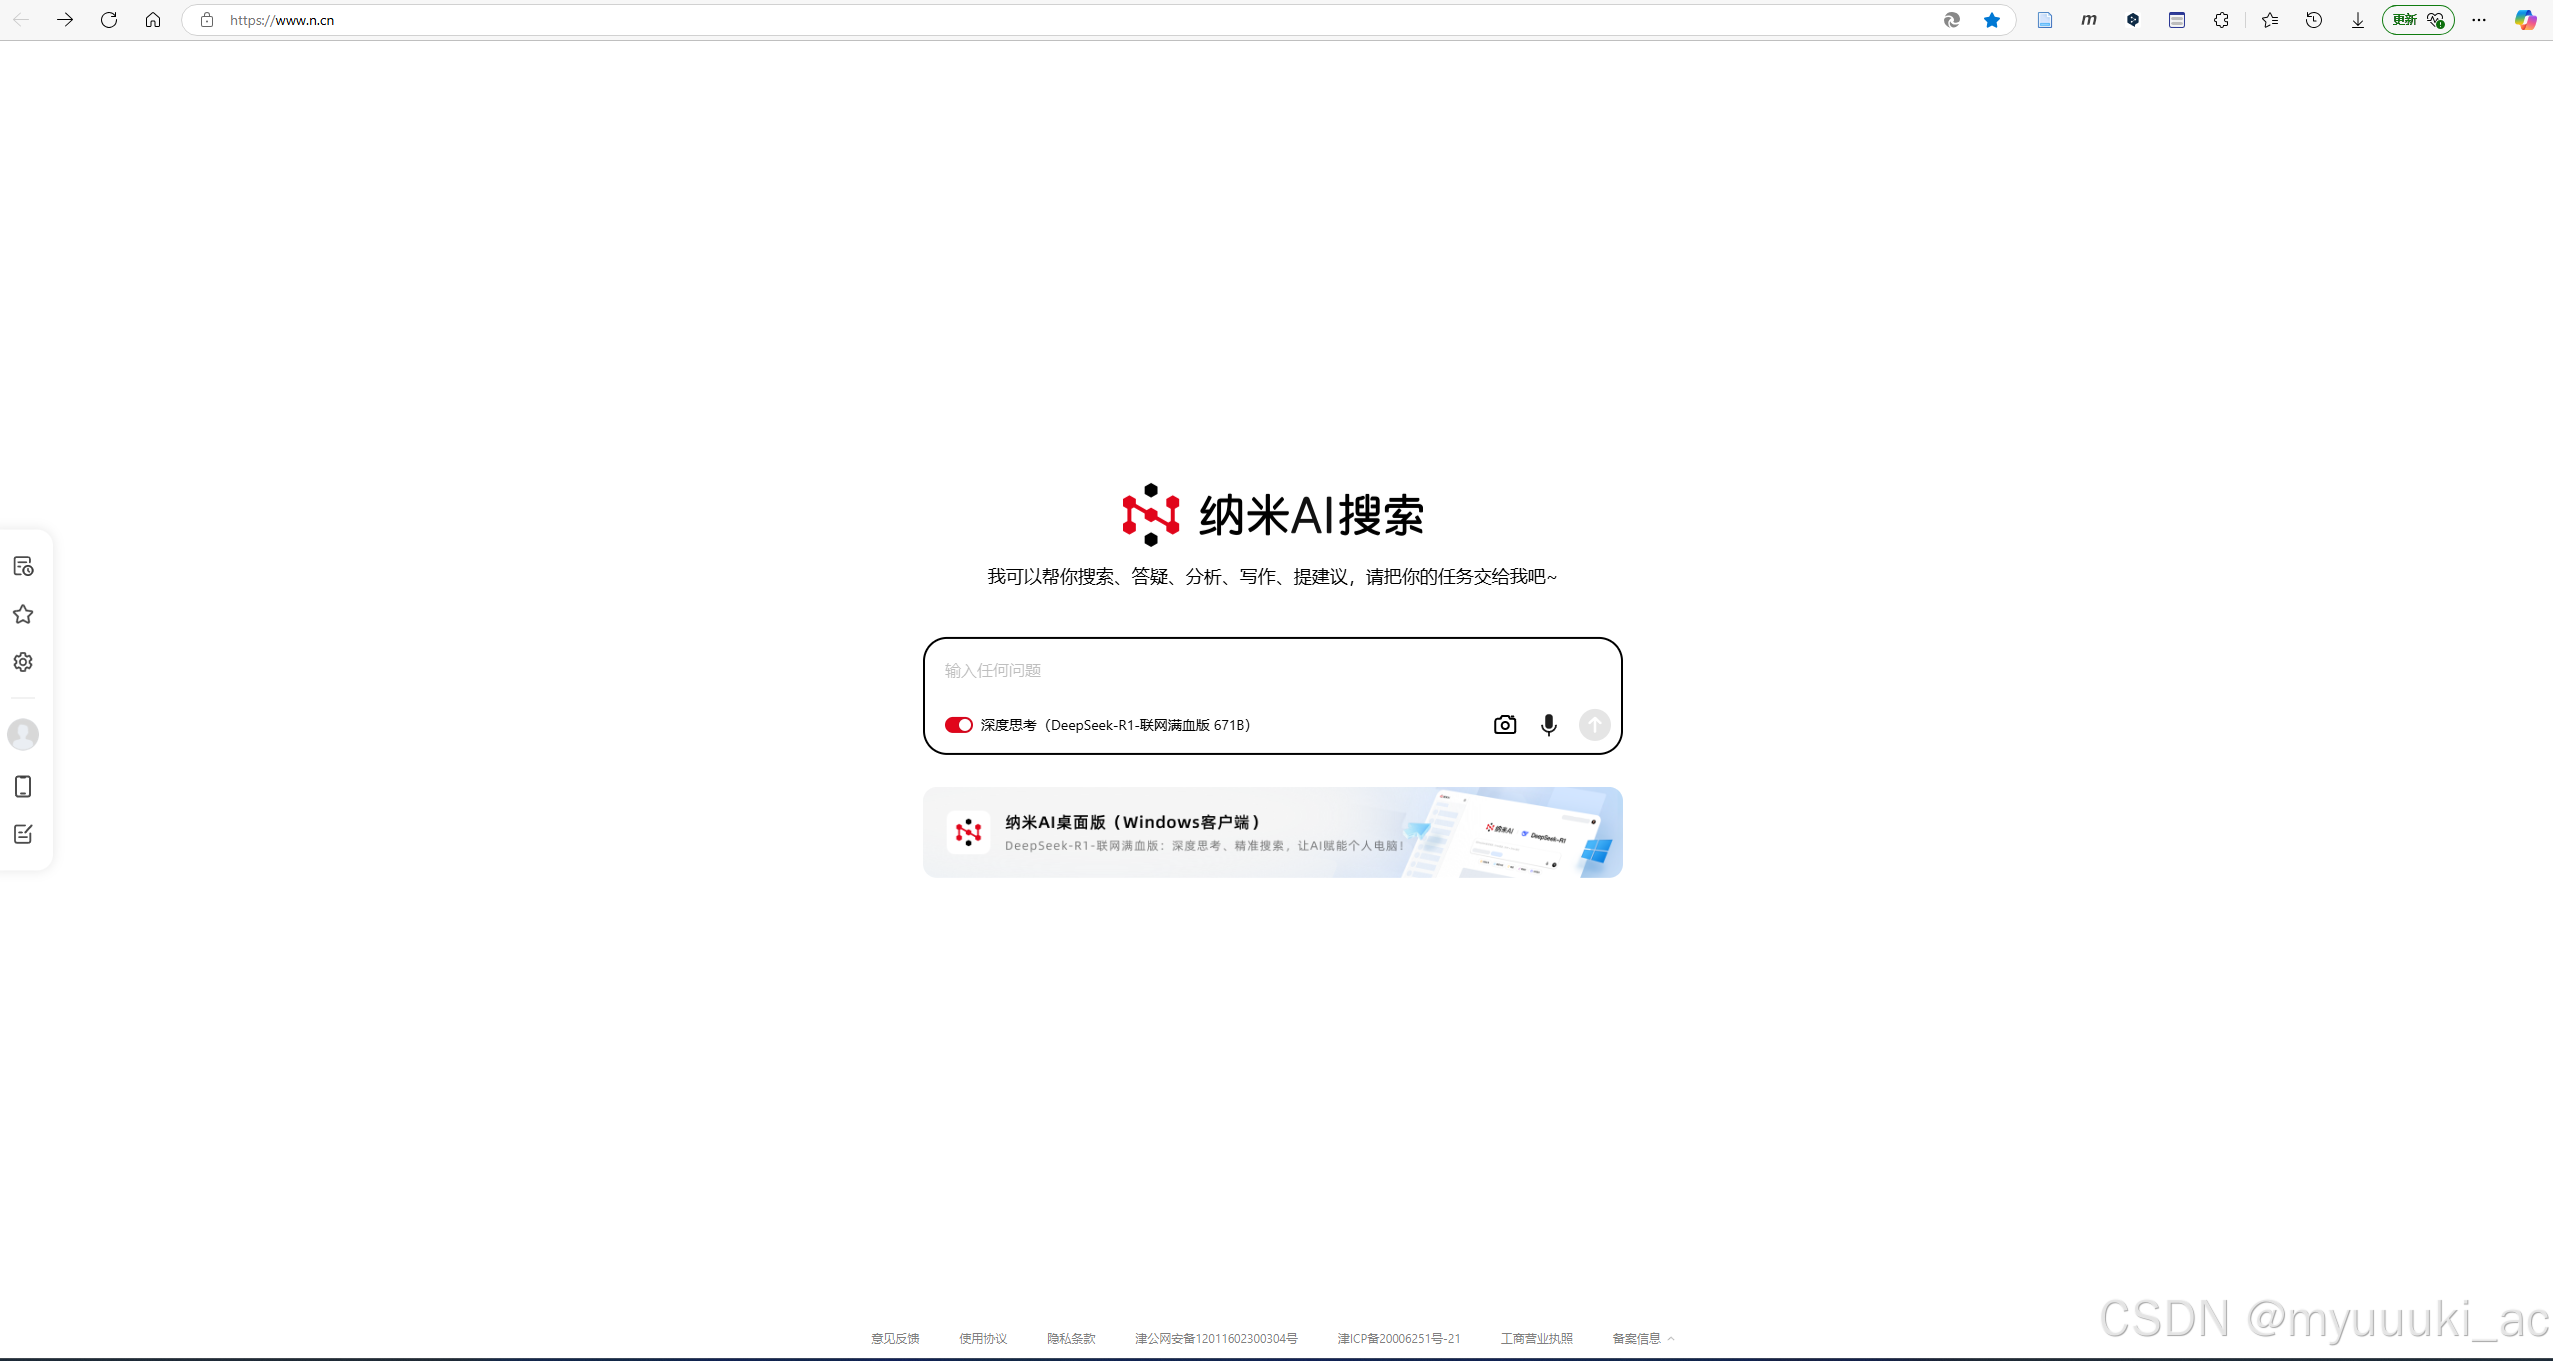Toggle the browser bookmark star for this page
Image resolution: width=2553 pixels, height=1361 pixels.
[x=1991, y=20]
